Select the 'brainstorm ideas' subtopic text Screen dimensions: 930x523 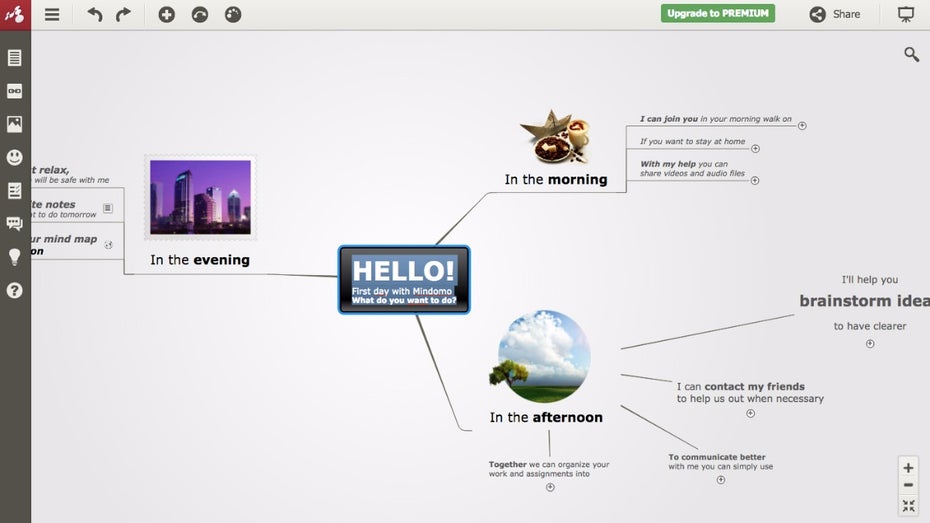(x=865, y=301)
